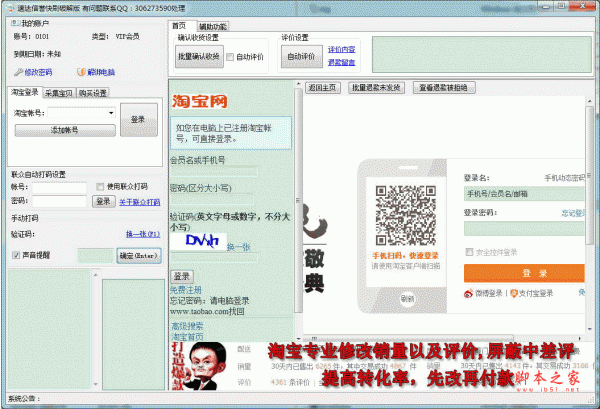This screenshot has width=600, height=409.
Task: Click the orange 登录 button
Action: [524, 273]
